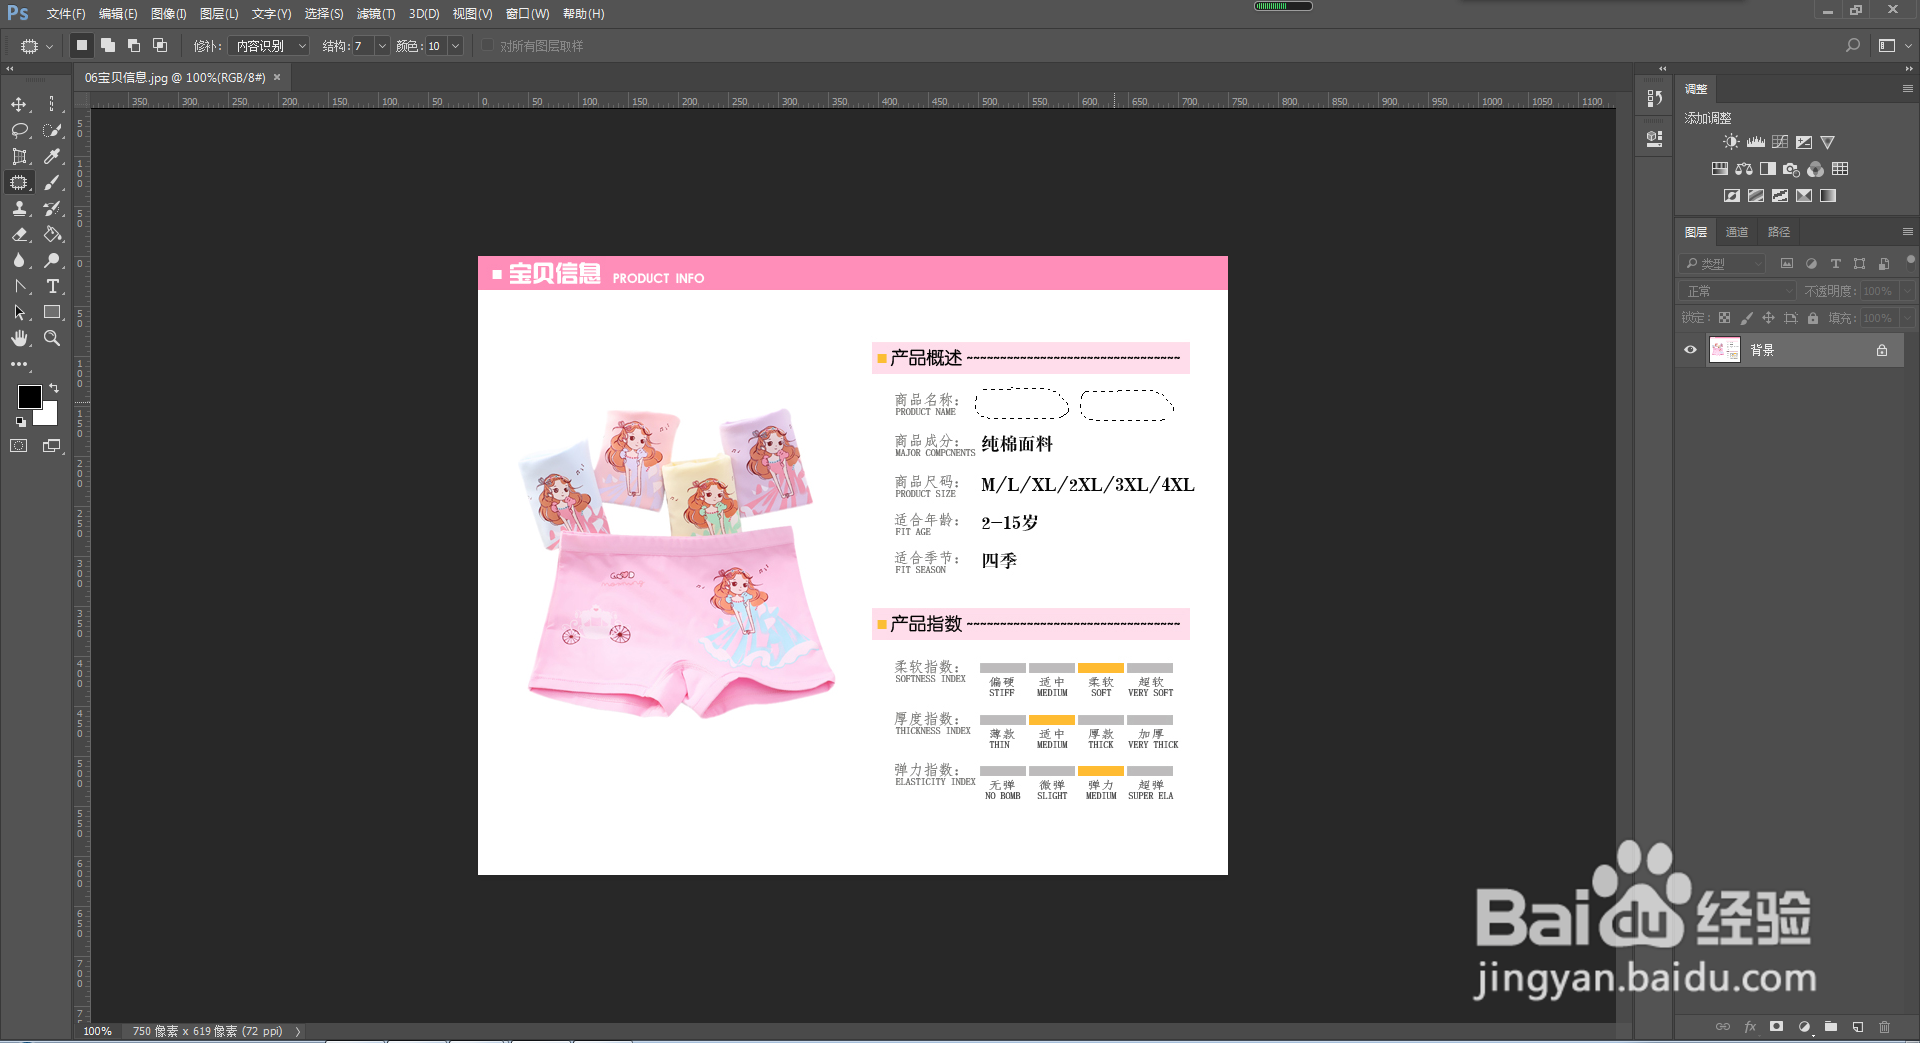Select the Eraser tool

pyautogui.click(x=19, y=234)
